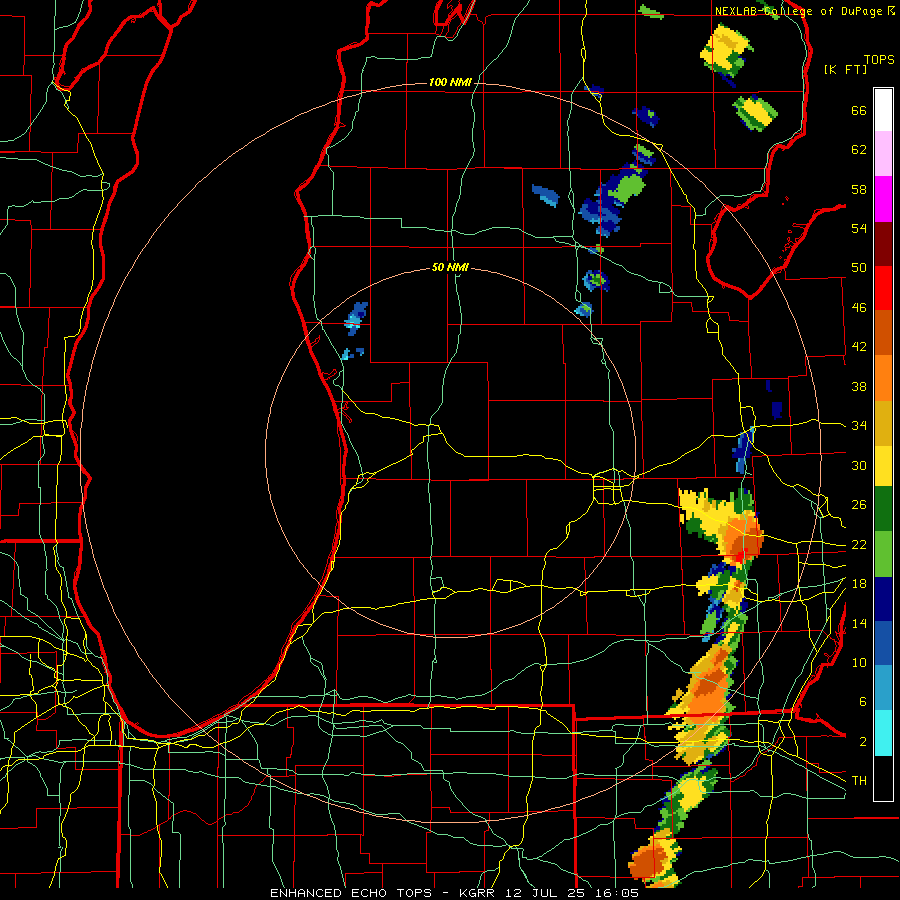Click the gold 38 kft legend swatch
Screen dimensions: 900x900
click(883, 422)
